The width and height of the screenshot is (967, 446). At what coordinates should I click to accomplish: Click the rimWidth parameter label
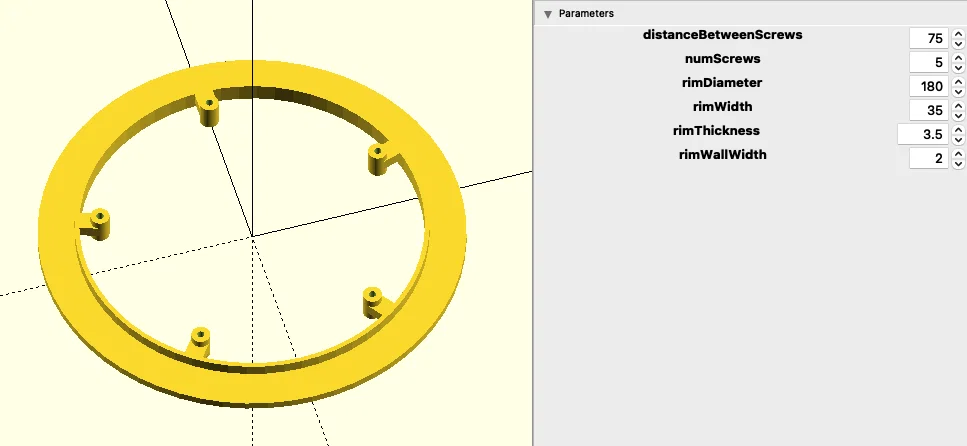pos(722,107)
